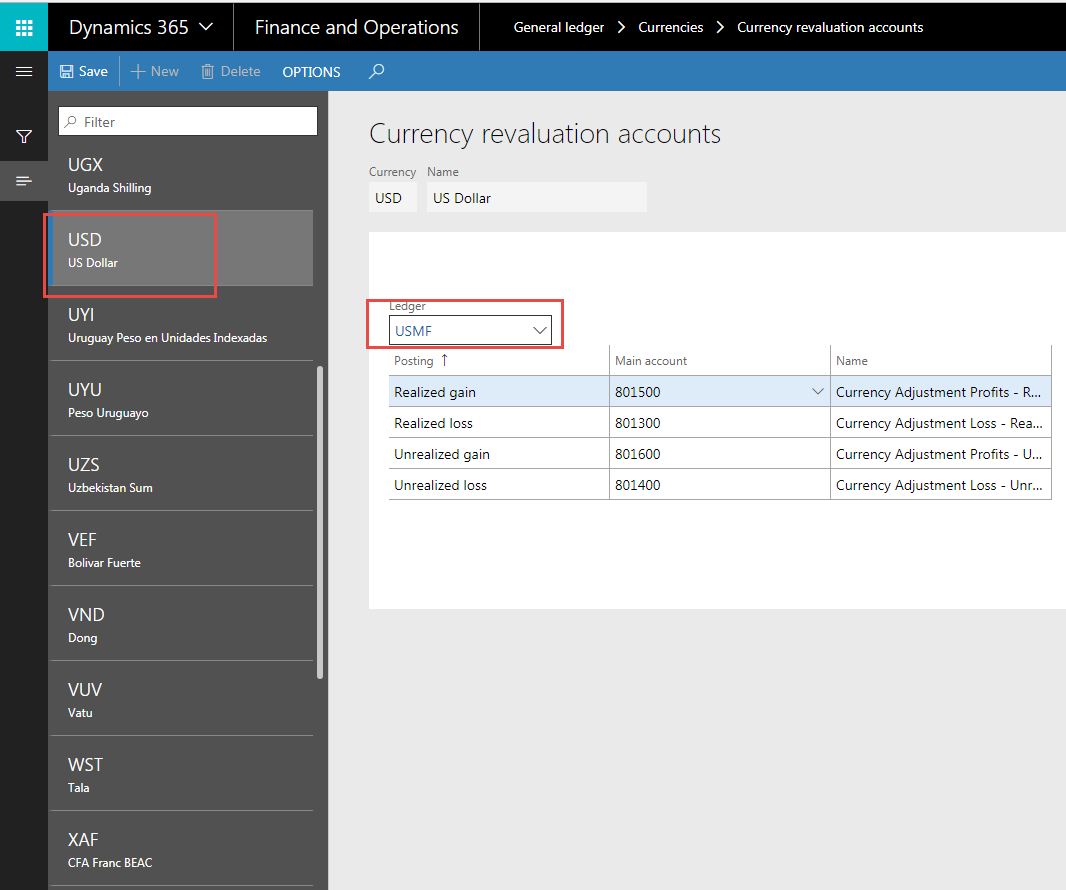
Task: Sort by the Posting column header
Action: 414,361
